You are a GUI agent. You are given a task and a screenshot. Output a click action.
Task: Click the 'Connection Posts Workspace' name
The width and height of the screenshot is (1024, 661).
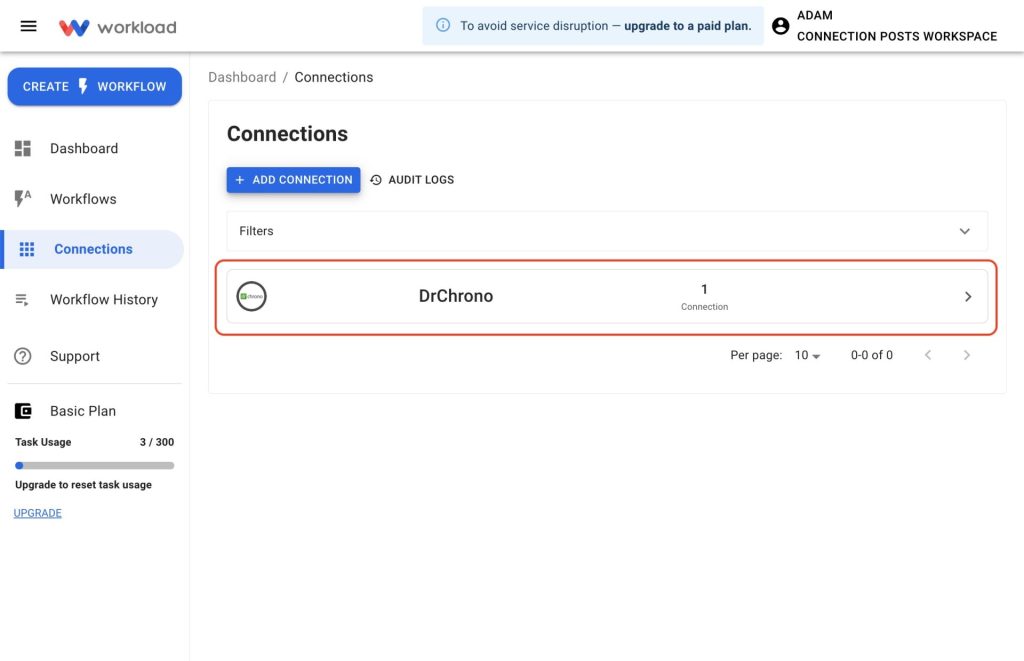click(x=897, y=37)
